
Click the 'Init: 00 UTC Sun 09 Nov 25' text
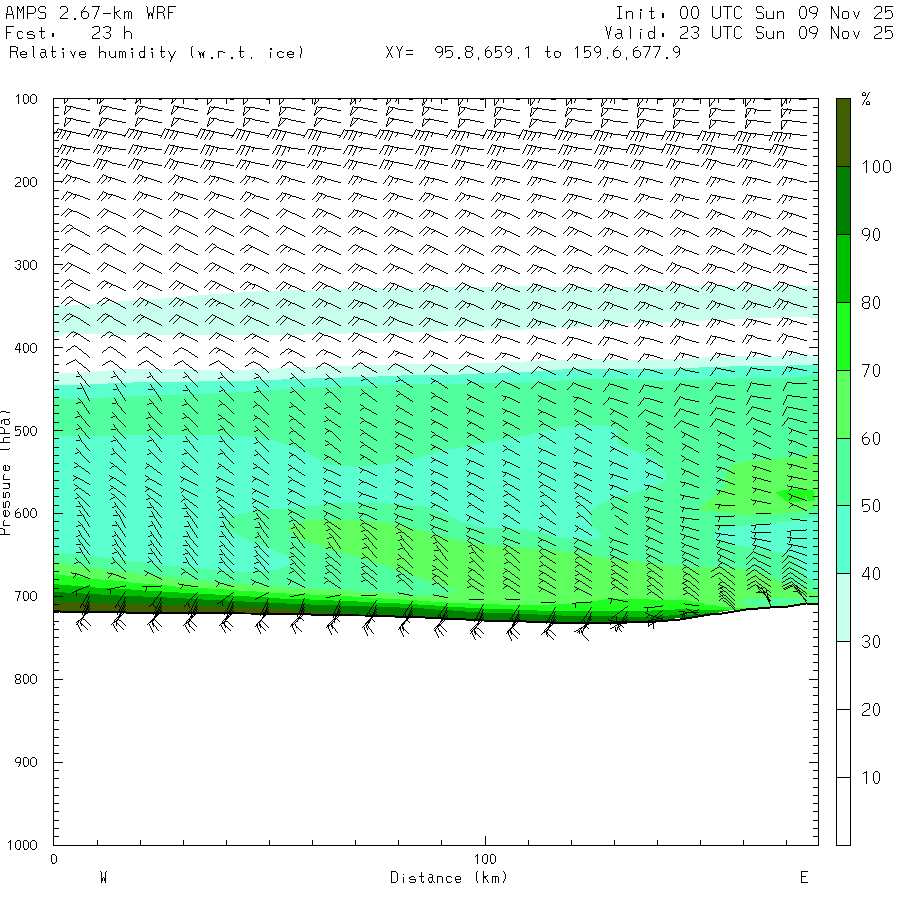(x=754, y=13)
